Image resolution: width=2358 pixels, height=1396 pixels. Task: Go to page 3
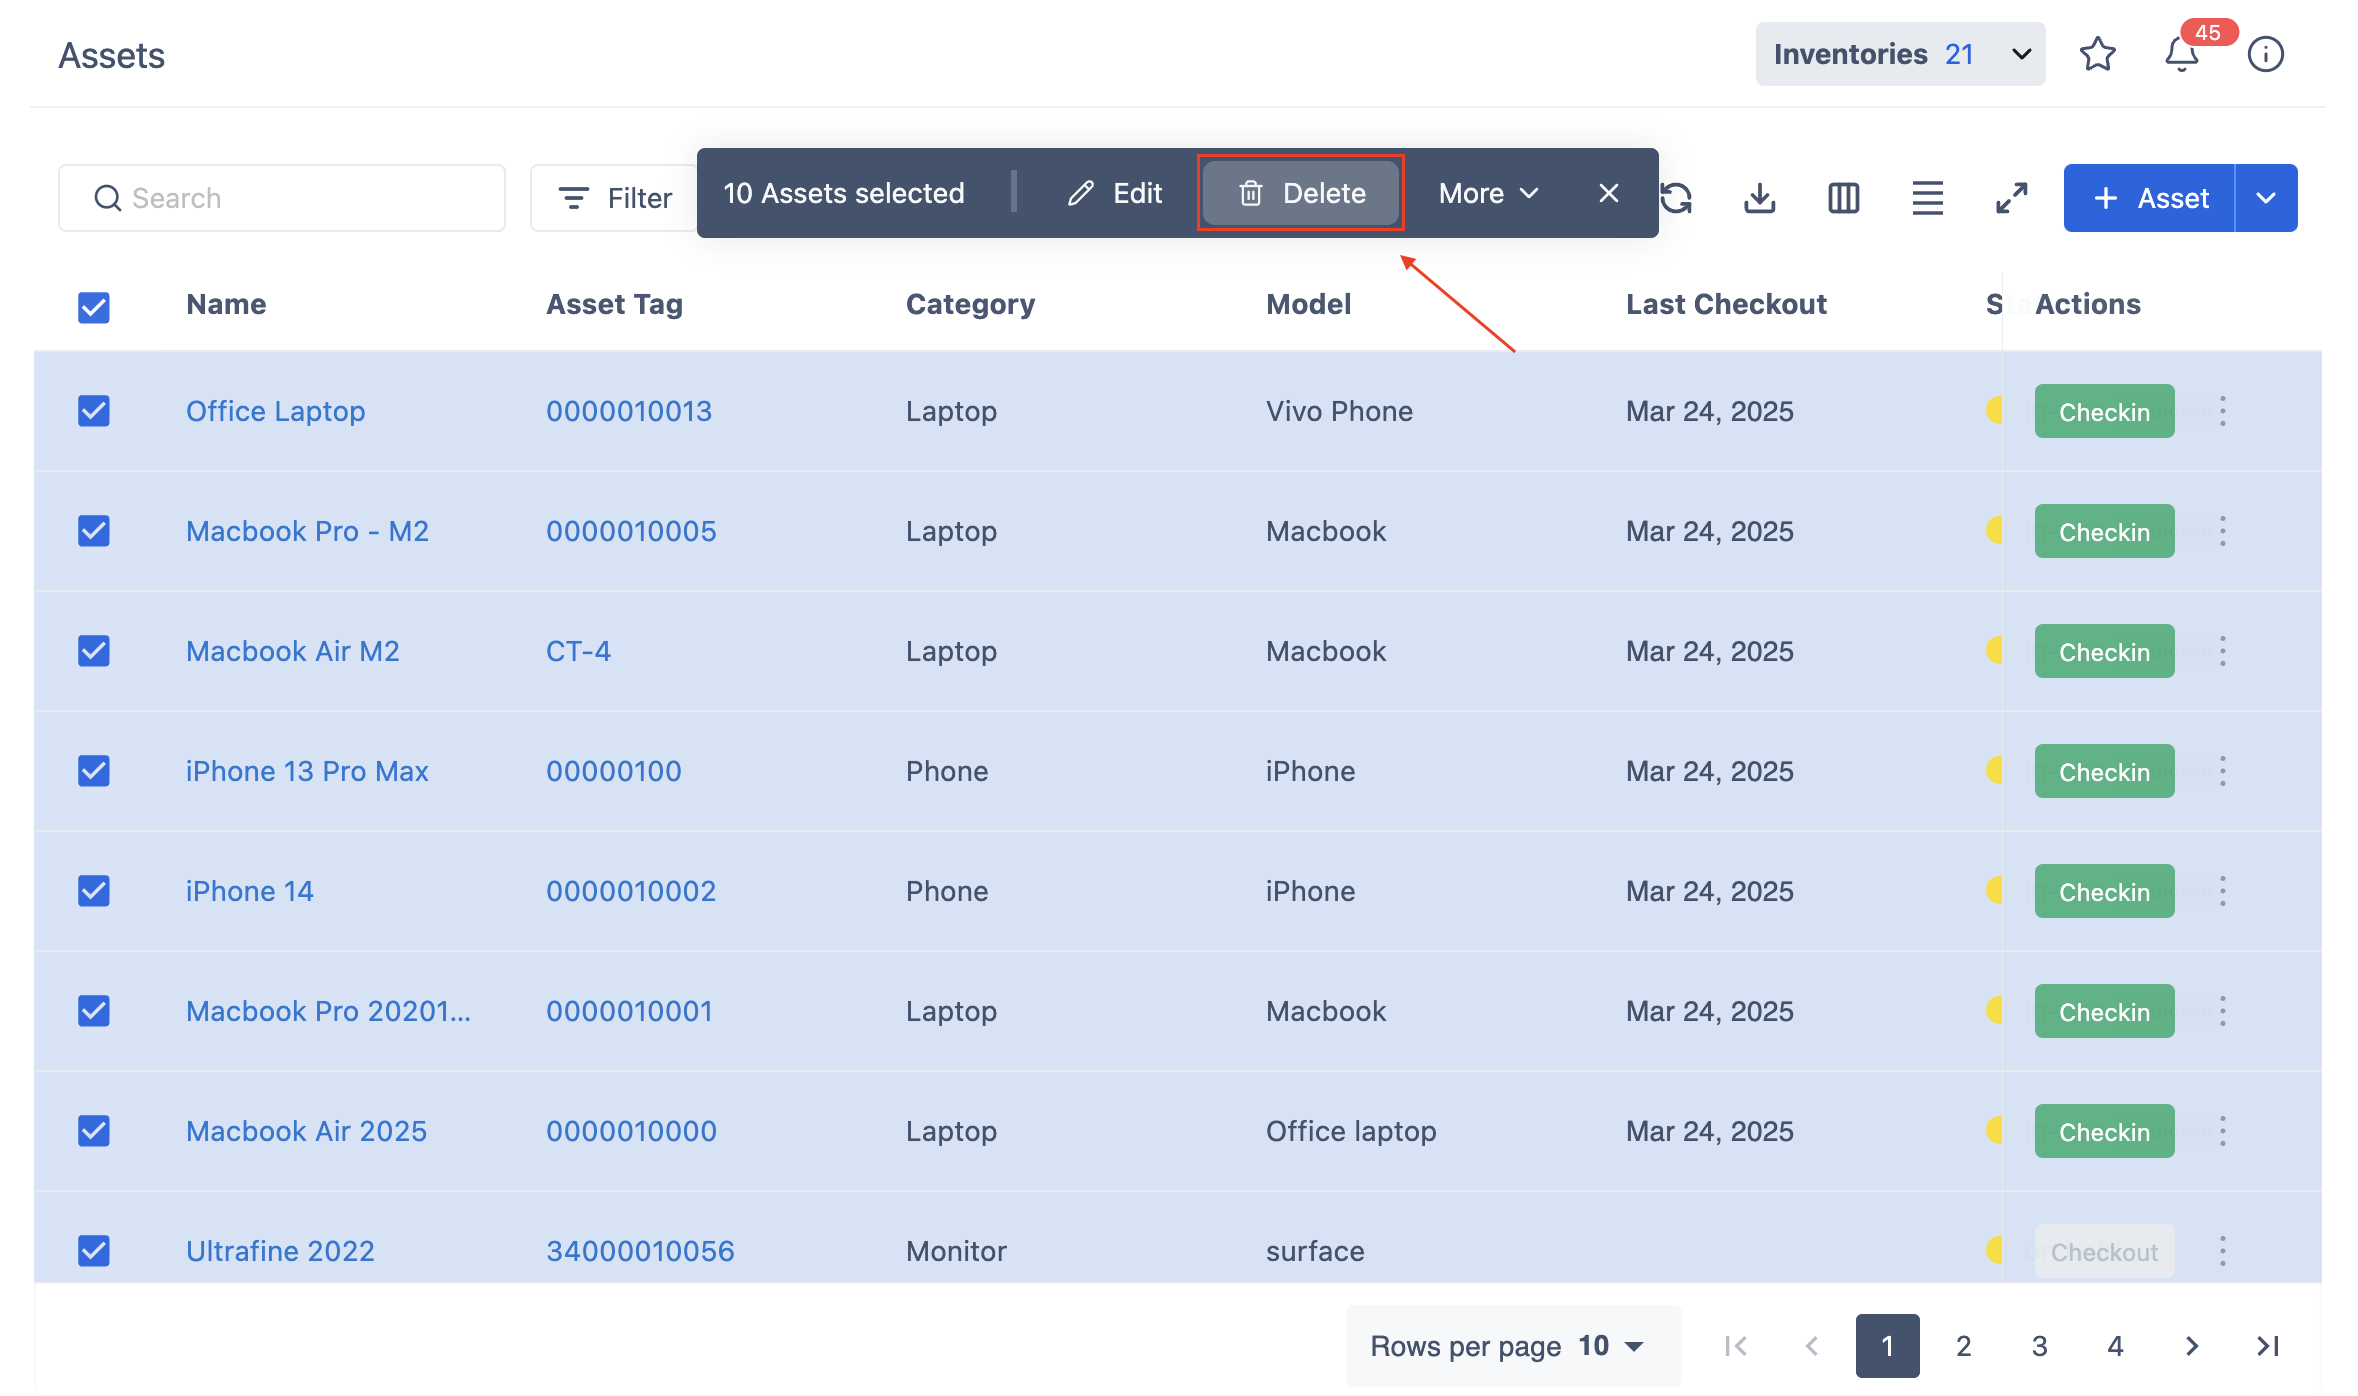point(2039,1346)
